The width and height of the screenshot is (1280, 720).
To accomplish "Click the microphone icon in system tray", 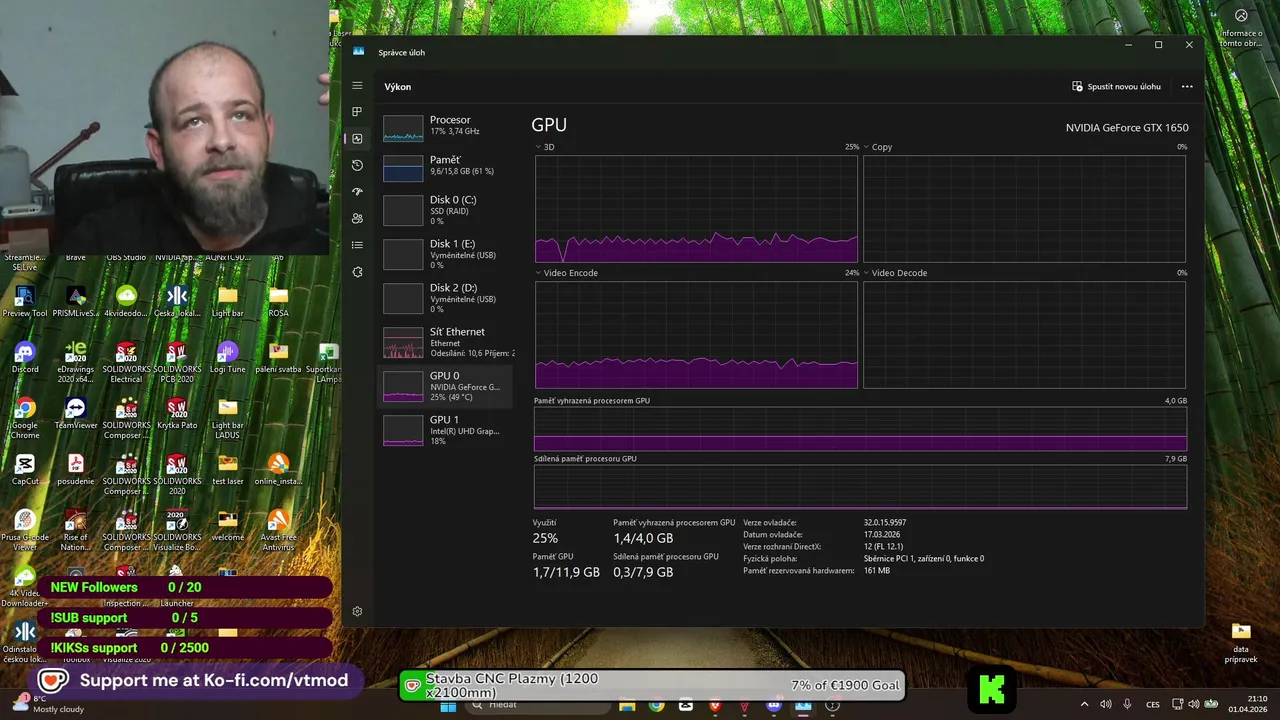I will pos(1127,704).
